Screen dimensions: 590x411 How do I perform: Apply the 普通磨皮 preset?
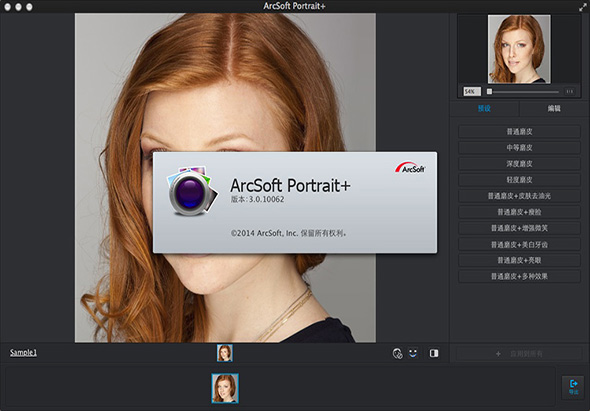click(x=519, y=132)
